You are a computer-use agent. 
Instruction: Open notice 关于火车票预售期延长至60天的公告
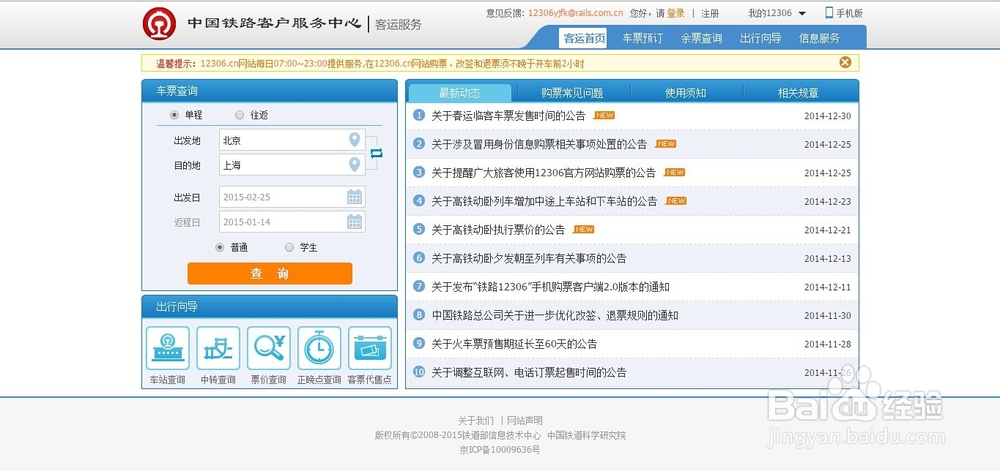(514, 344)
